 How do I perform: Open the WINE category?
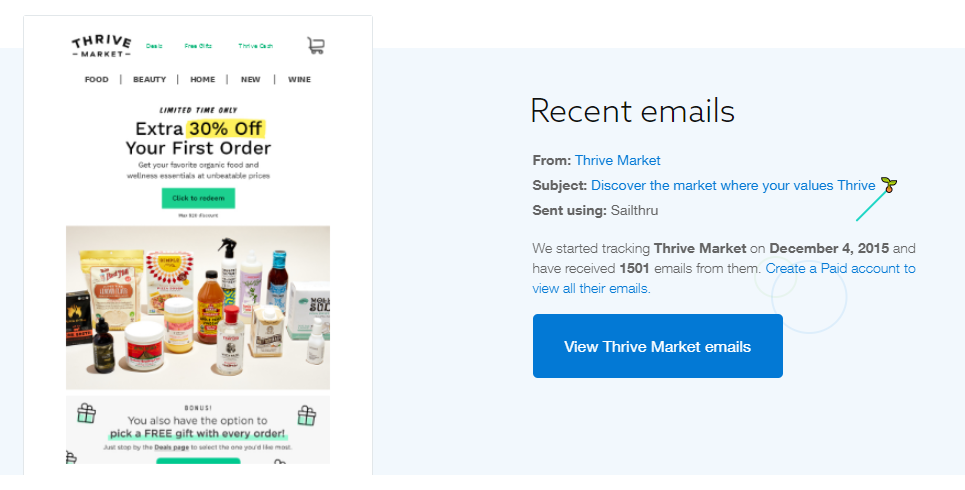point(299,79)
